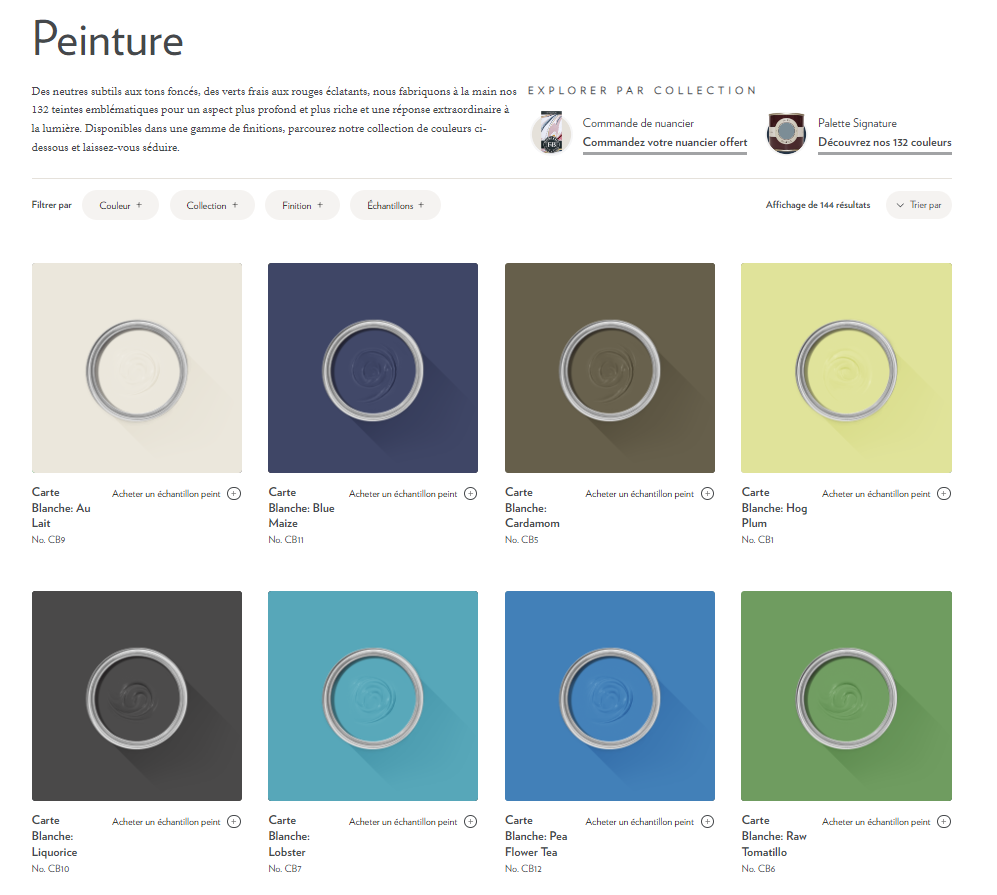The height and width of the screenshot is (895, 997).
Task: Open the Échantillons filter
Action: click(395, 205)
